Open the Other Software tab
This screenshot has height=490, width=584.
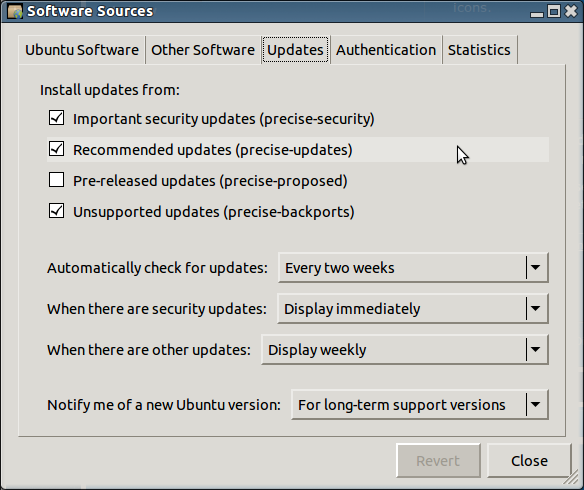[x=203, y=50]
